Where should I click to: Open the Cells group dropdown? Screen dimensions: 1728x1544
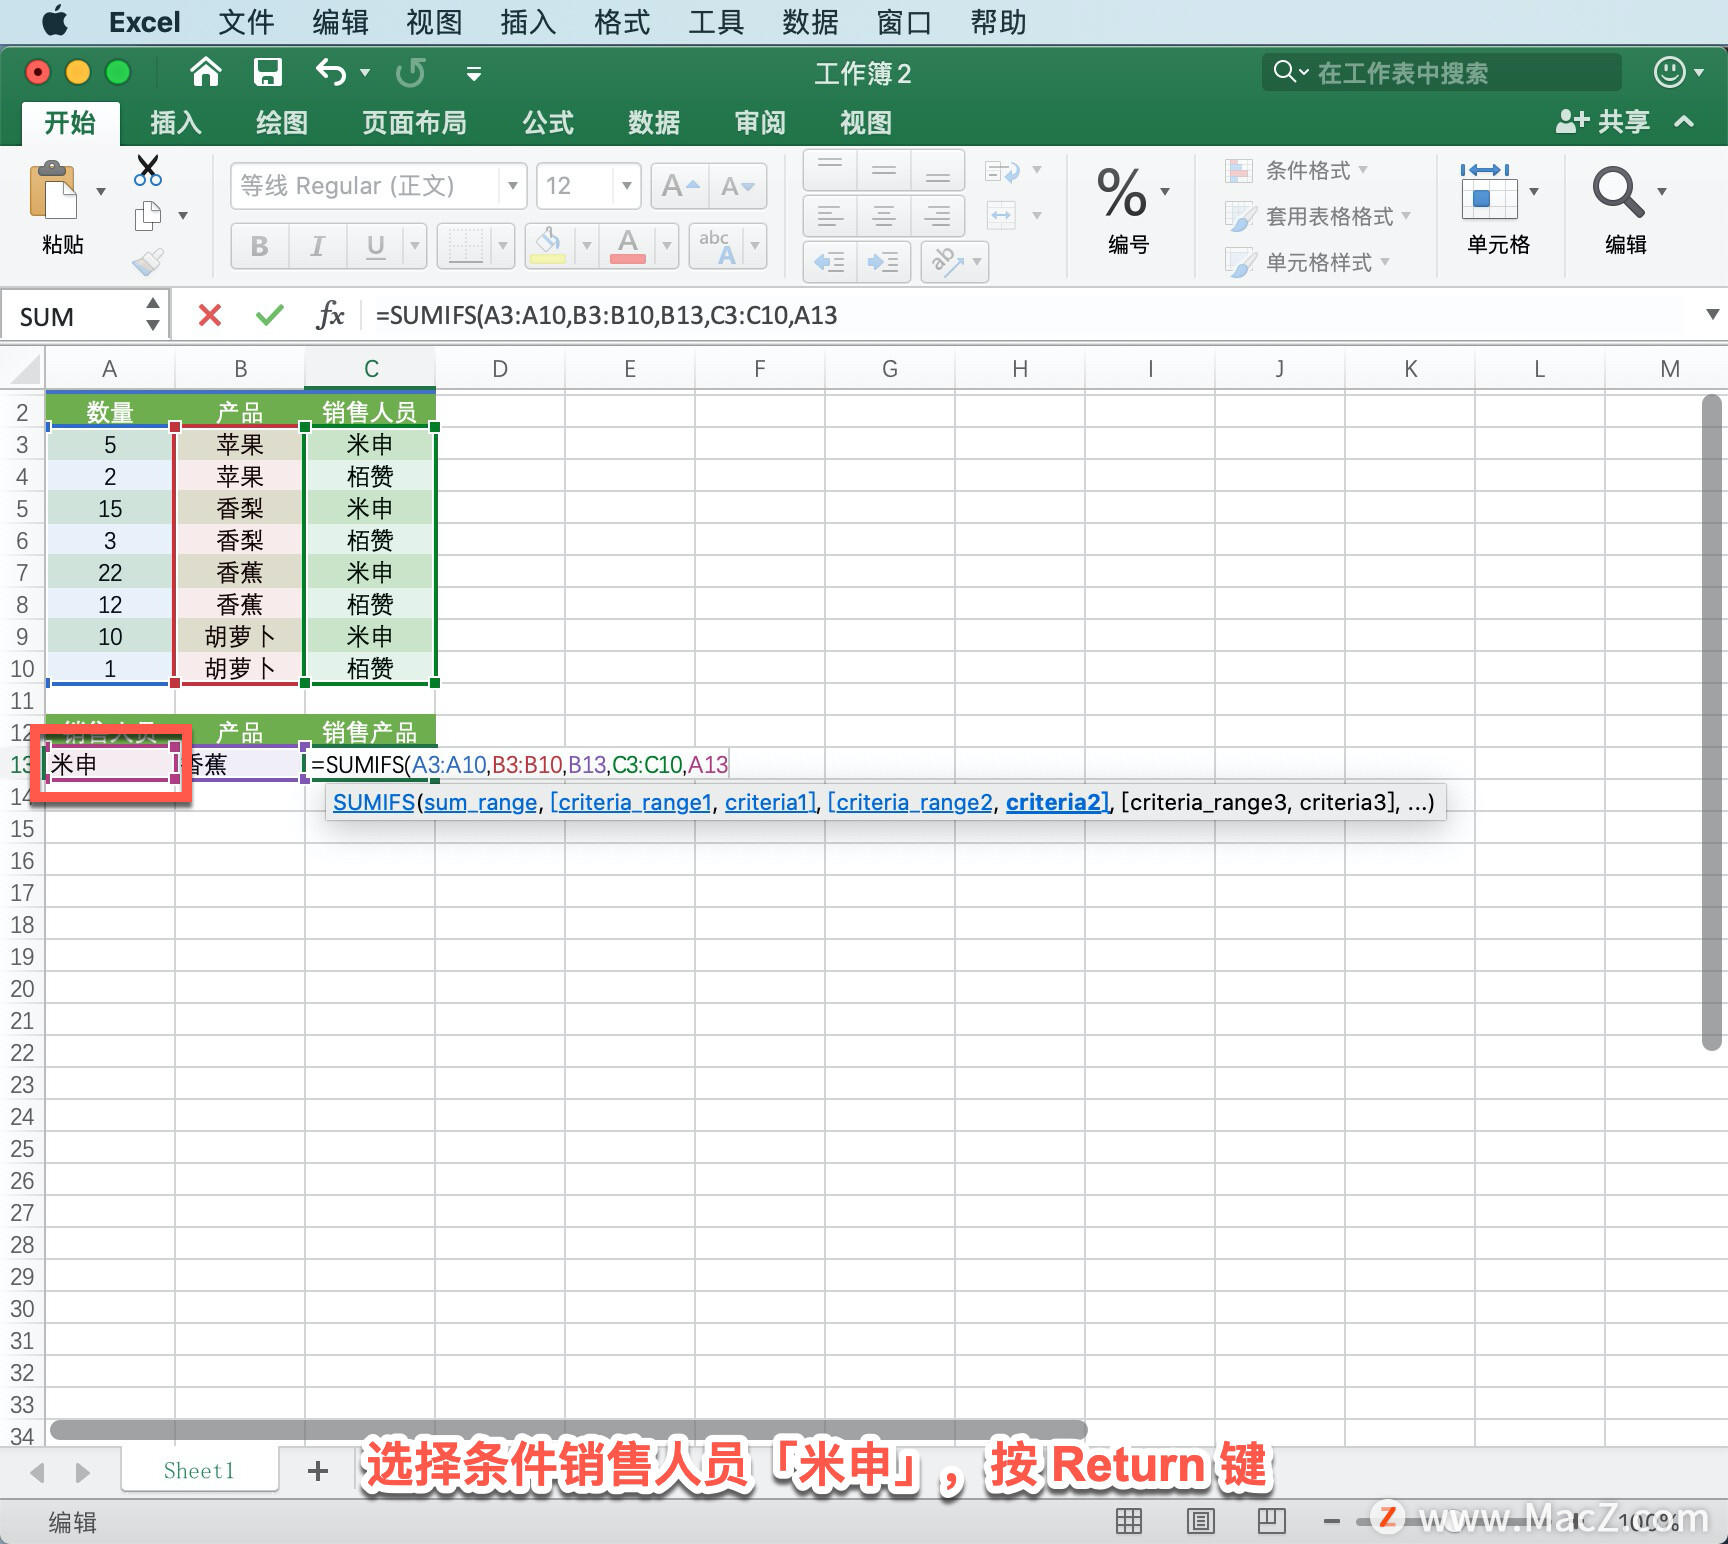pos(1534,192)
